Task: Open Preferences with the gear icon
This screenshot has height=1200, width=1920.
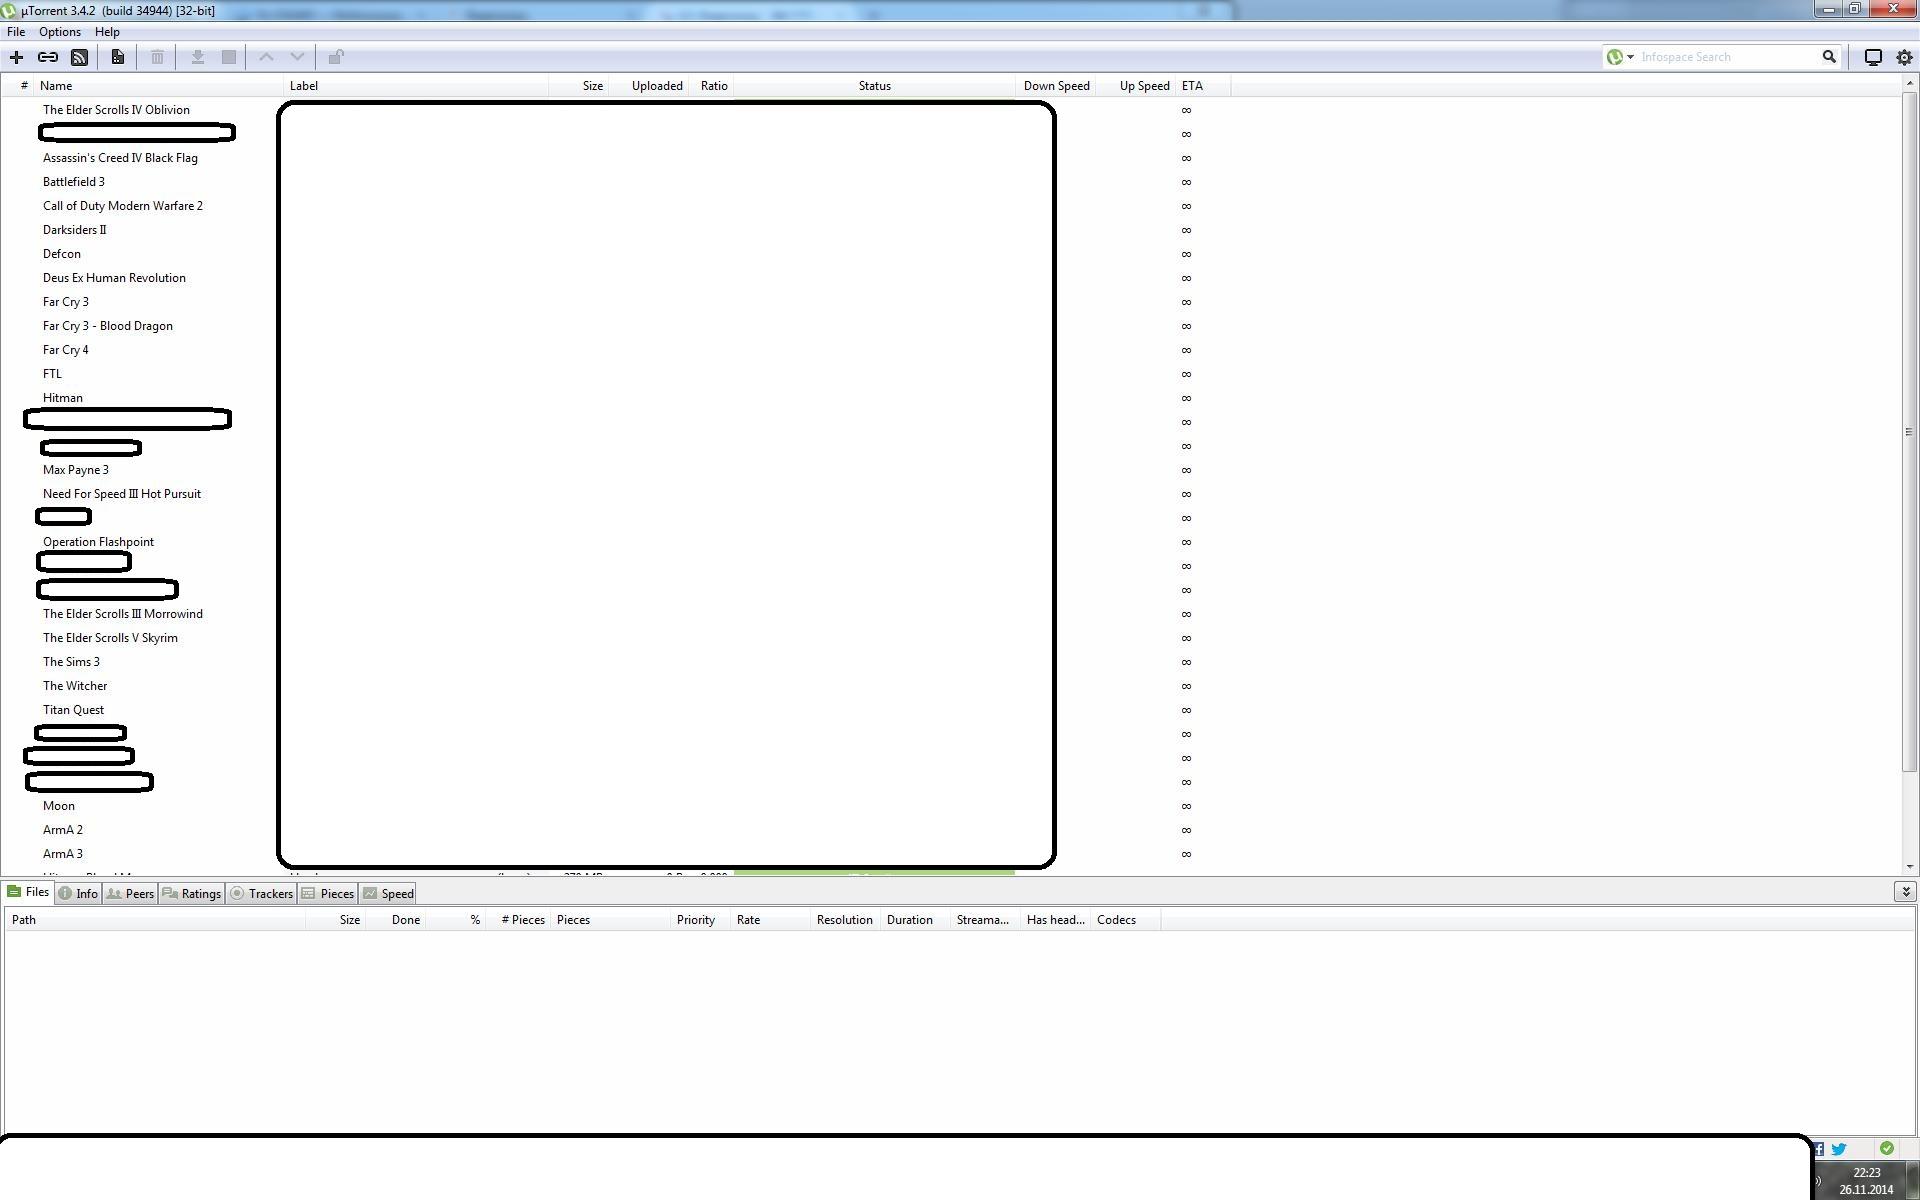Action: [1904, 57]
